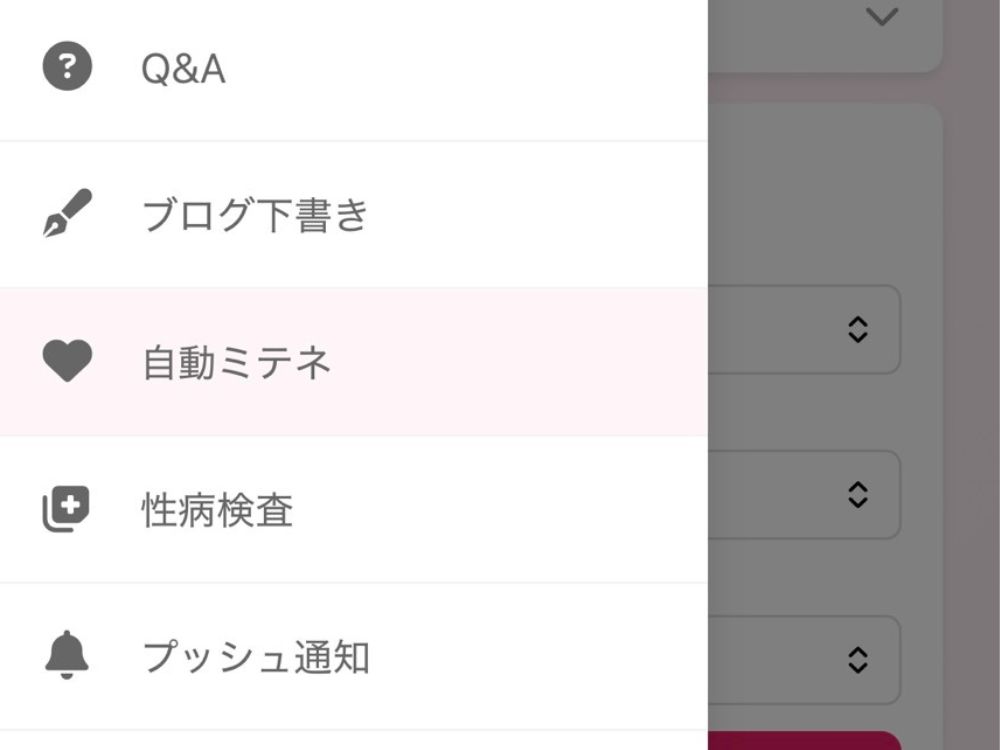Open the プッシュ通知 menu item
This screenshot has height=750, width=1000.
click(x=255, y=655)
